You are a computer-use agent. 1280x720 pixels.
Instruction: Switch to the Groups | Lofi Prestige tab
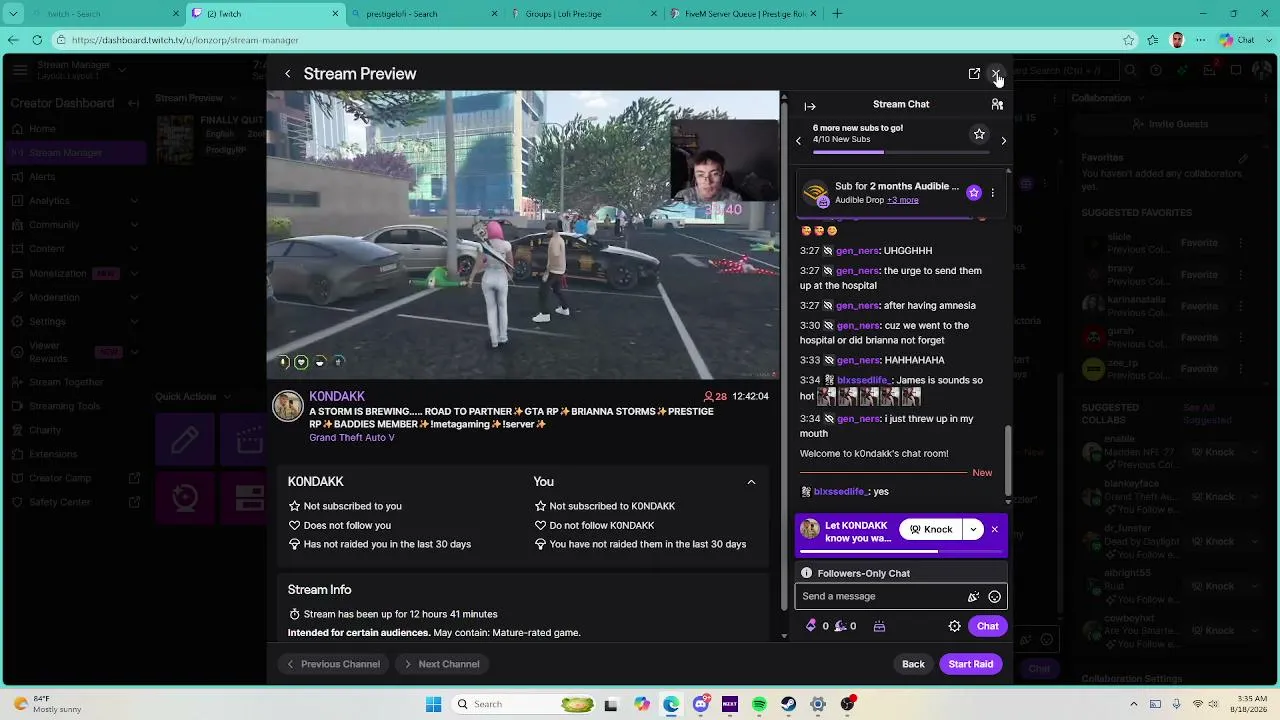[x=584, y=14]
